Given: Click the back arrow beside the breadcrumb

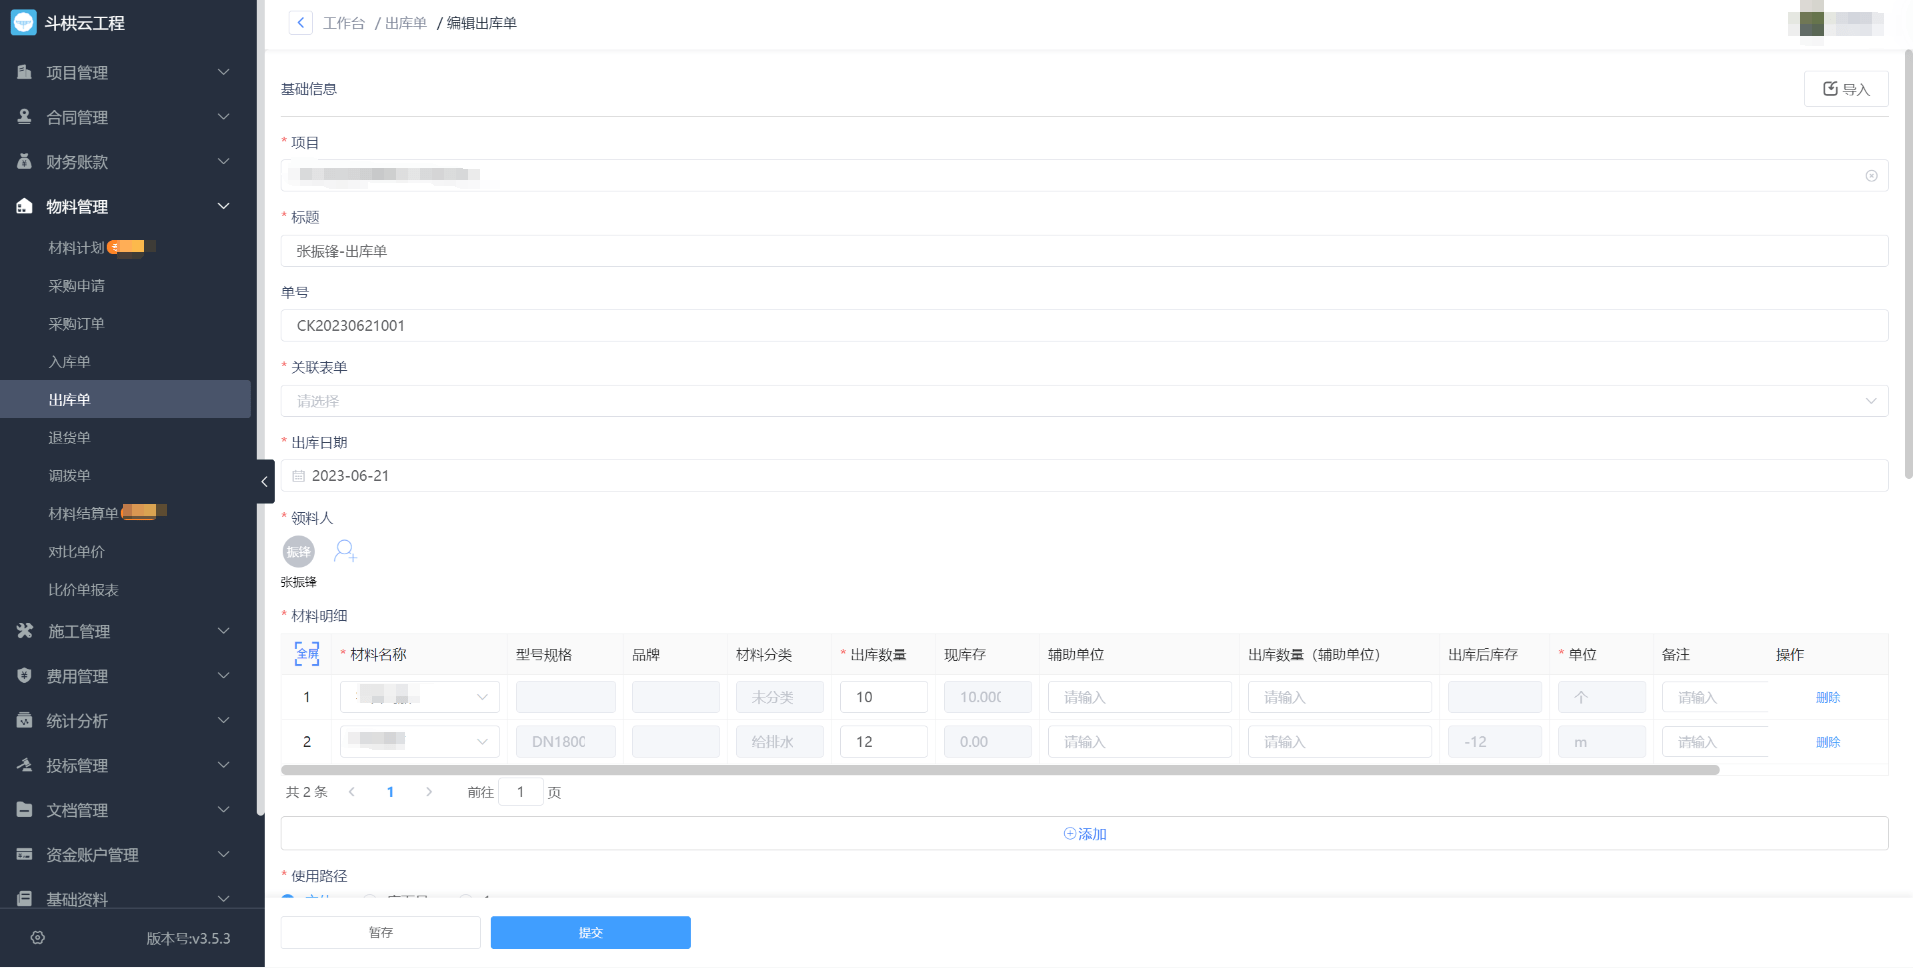Looking at the screenshot, I should tap(300, 23).
